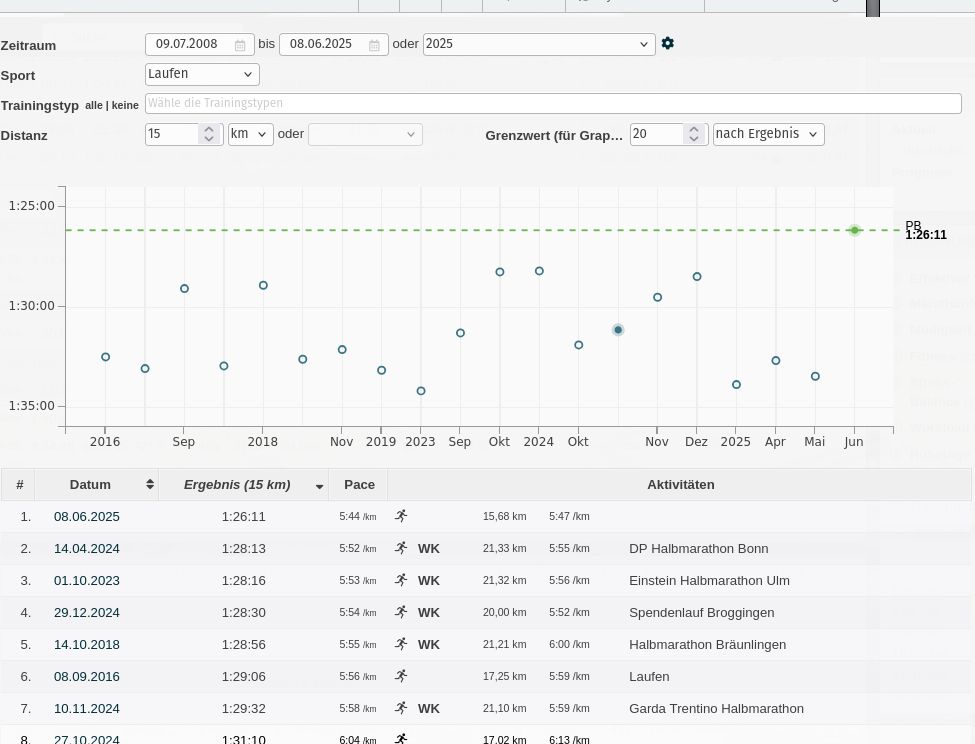Open the empty preset distance dropdown
Image resolution: width=975 pixels, height=744 pixels.
tap(365, 134)
